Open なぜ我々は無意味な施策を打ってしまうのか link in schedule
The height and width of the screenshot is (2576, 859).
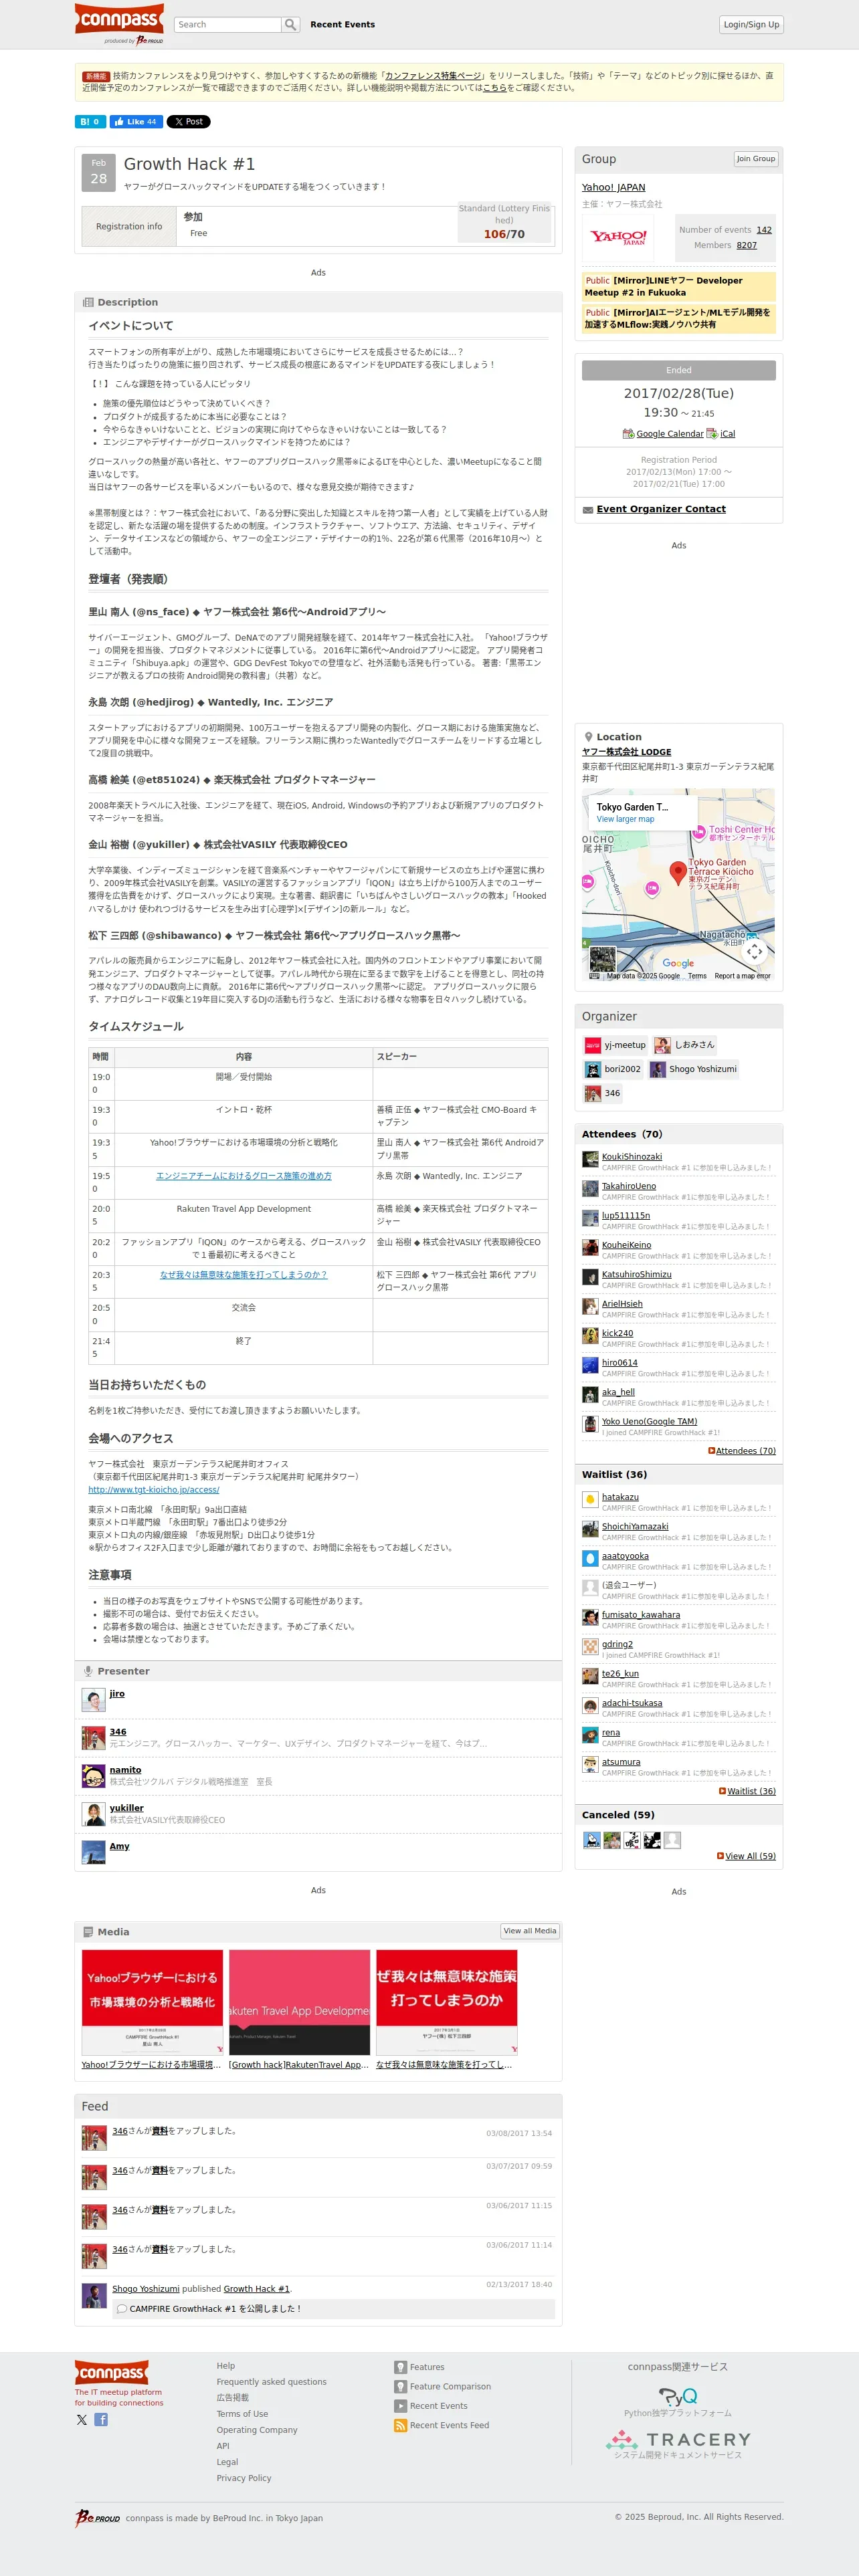click(244, 1275)
